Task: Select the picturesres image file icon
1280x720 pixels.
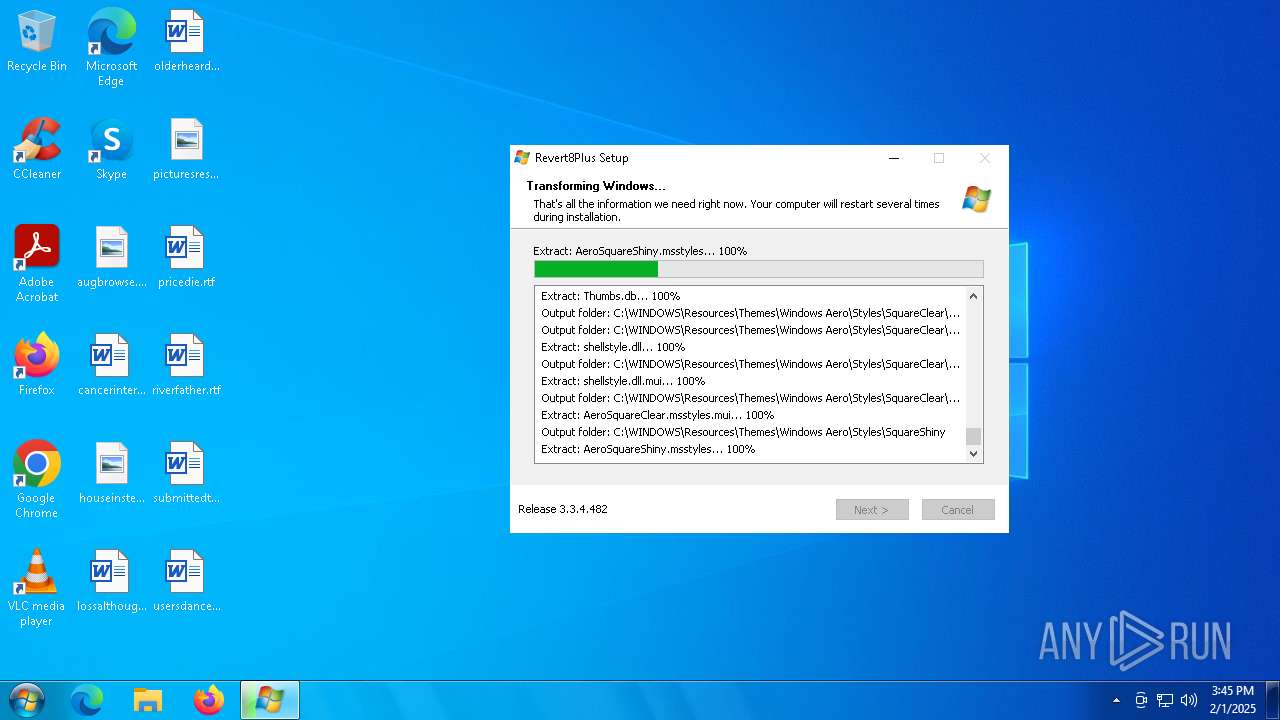Action: (186, 150)
